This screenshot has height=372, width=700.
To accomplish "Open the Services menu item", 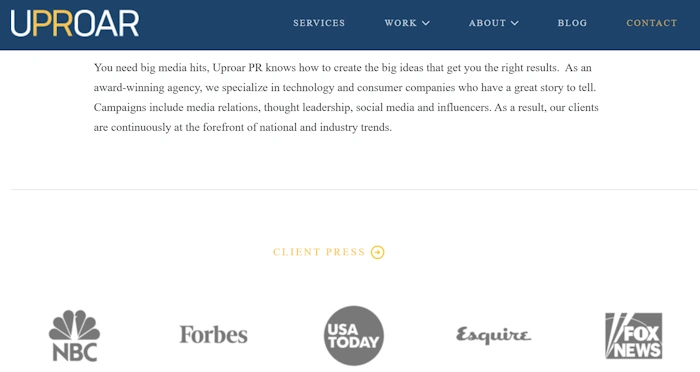I will 319,23.
